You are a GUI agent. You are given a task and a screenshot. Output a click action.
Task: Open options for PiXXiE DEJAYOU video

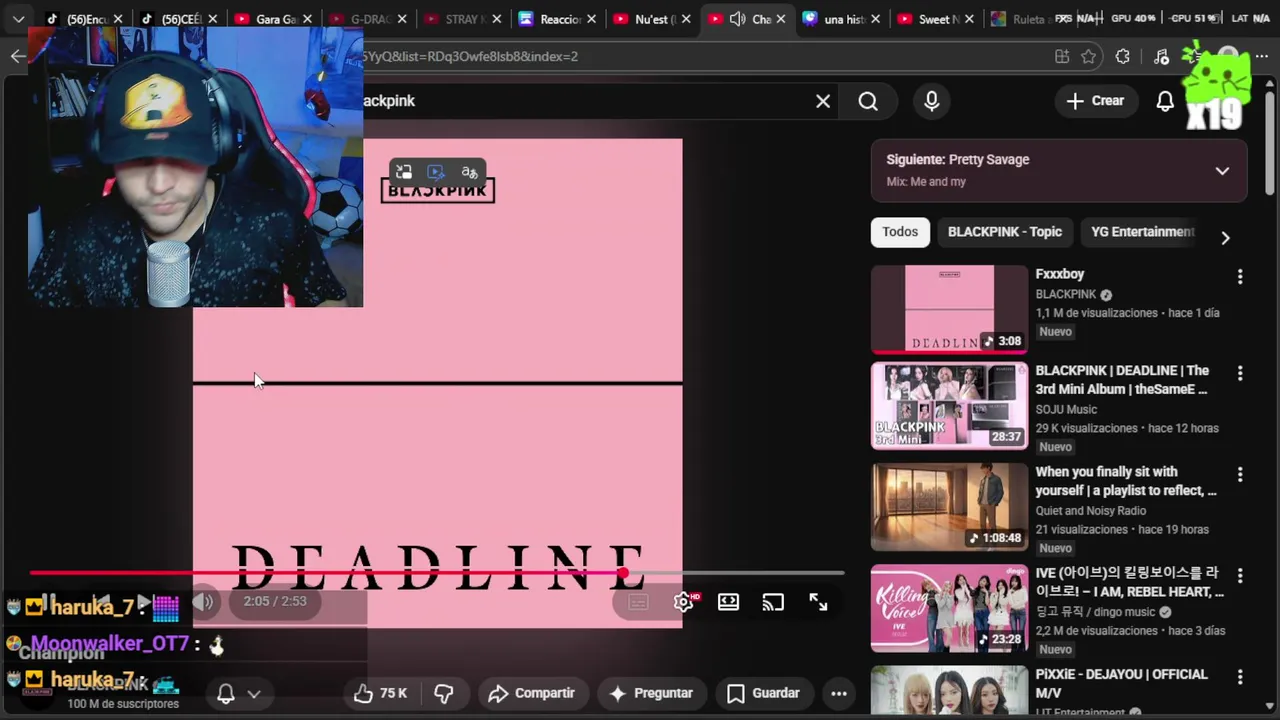(1240, 678)
